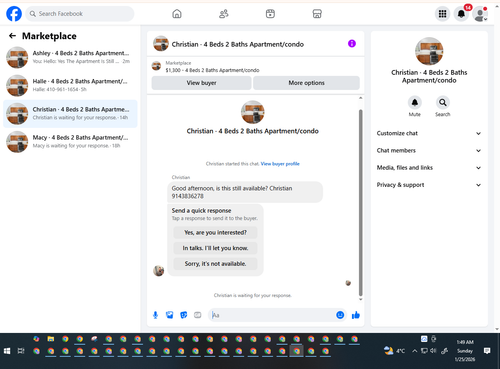The height and width of the screenshot is (369, 500).
Task: Open the nine-dot Menu grid icon
Action: tap(442, 14)
